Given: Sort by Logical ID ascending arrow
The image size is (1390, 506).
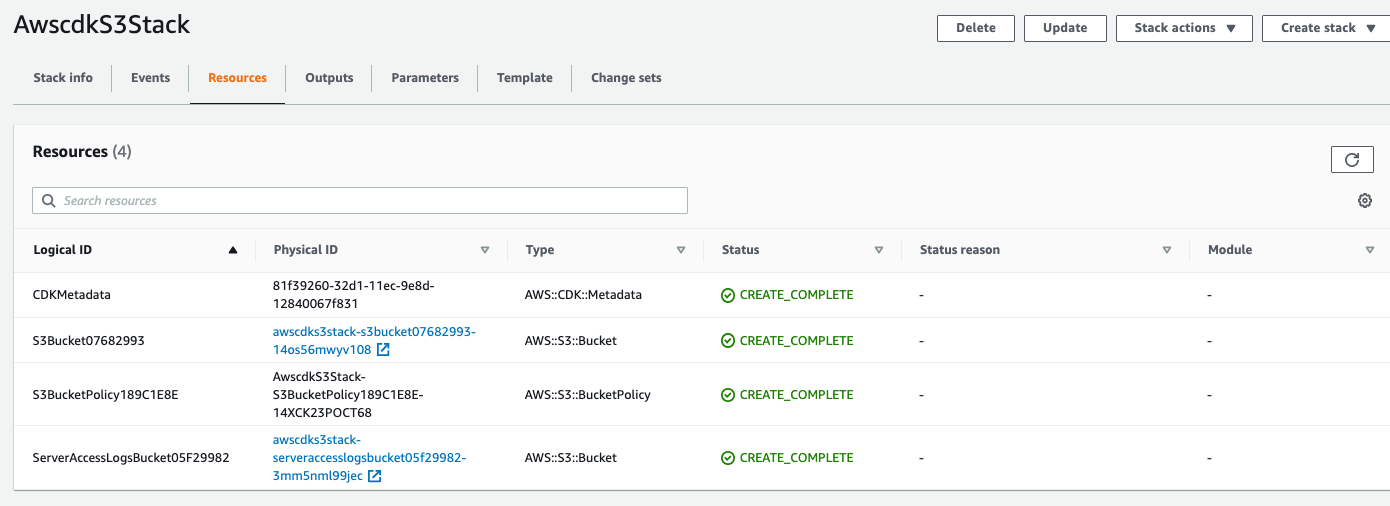Looking at the screenshot, I should coord(233,250).
